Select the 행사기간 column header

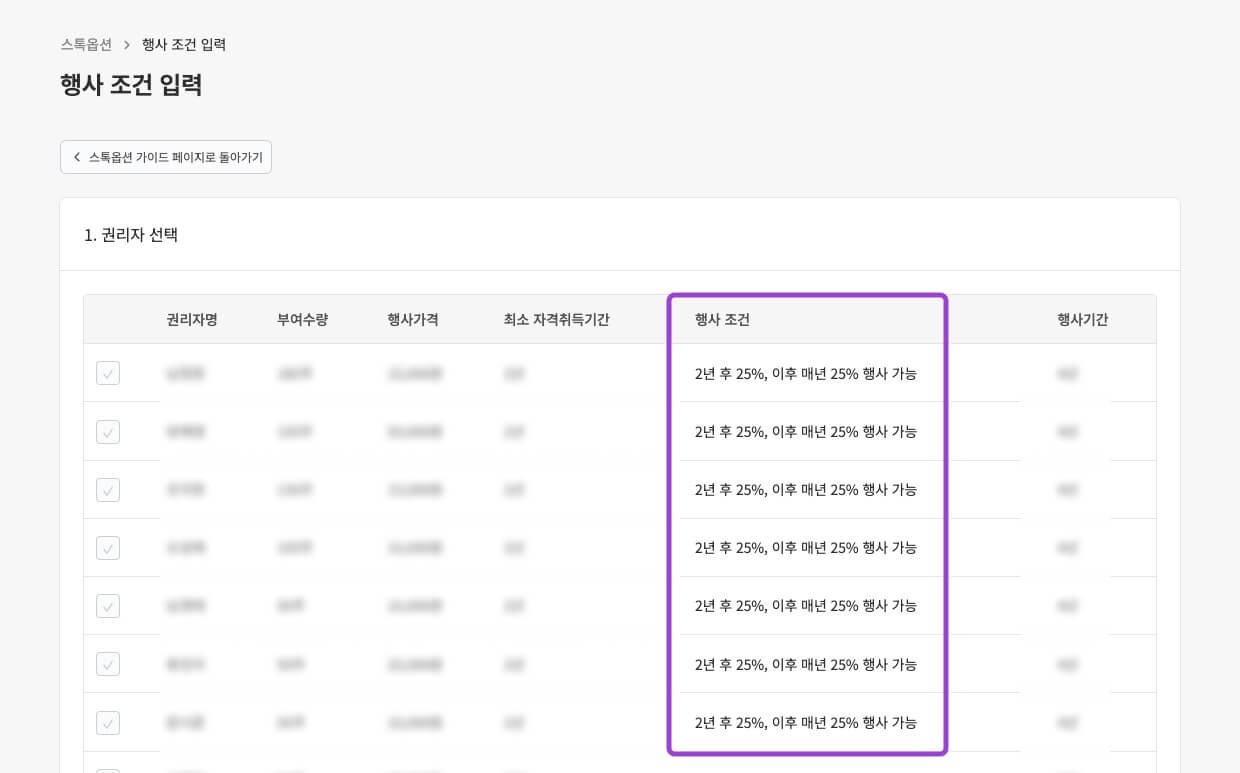[x=1082, y=320]
